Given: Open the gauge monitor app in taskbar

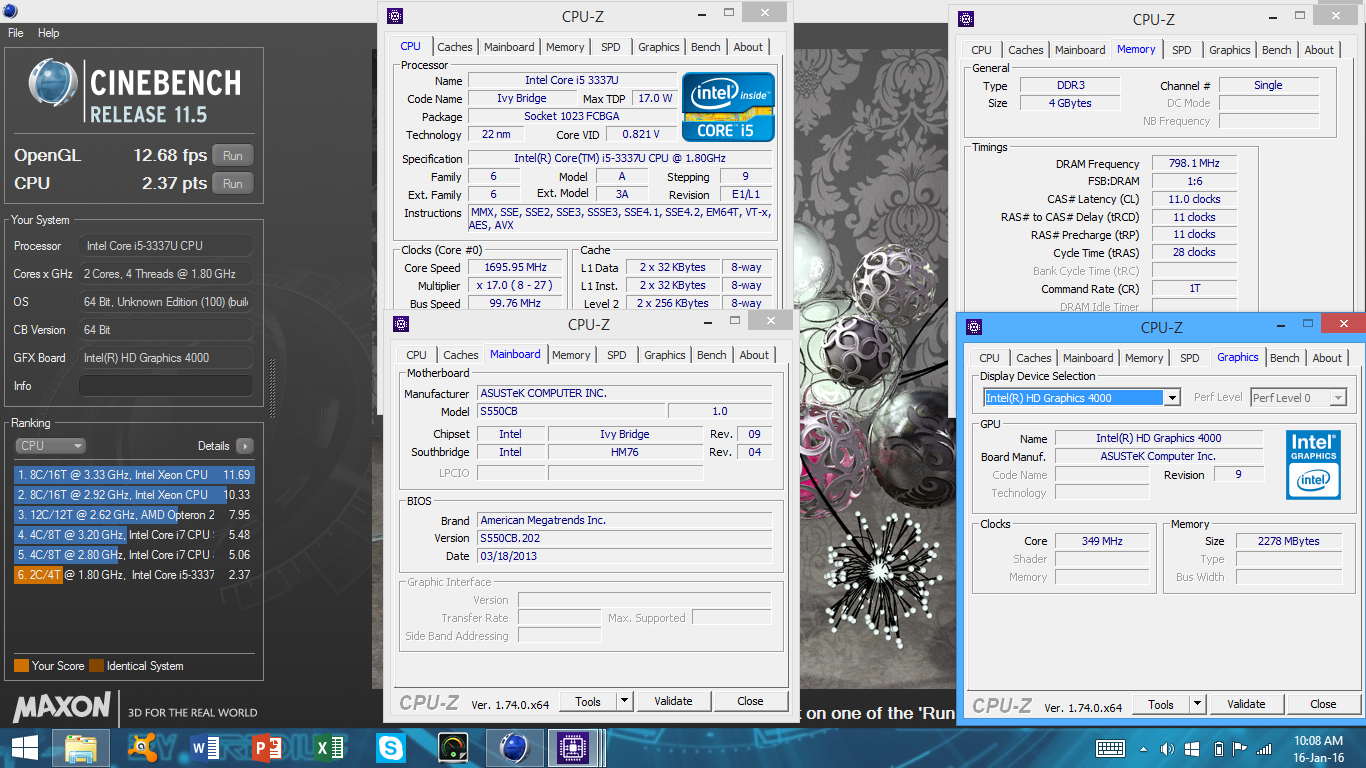Looking at the screenshot, I should (x=452, y=748).
